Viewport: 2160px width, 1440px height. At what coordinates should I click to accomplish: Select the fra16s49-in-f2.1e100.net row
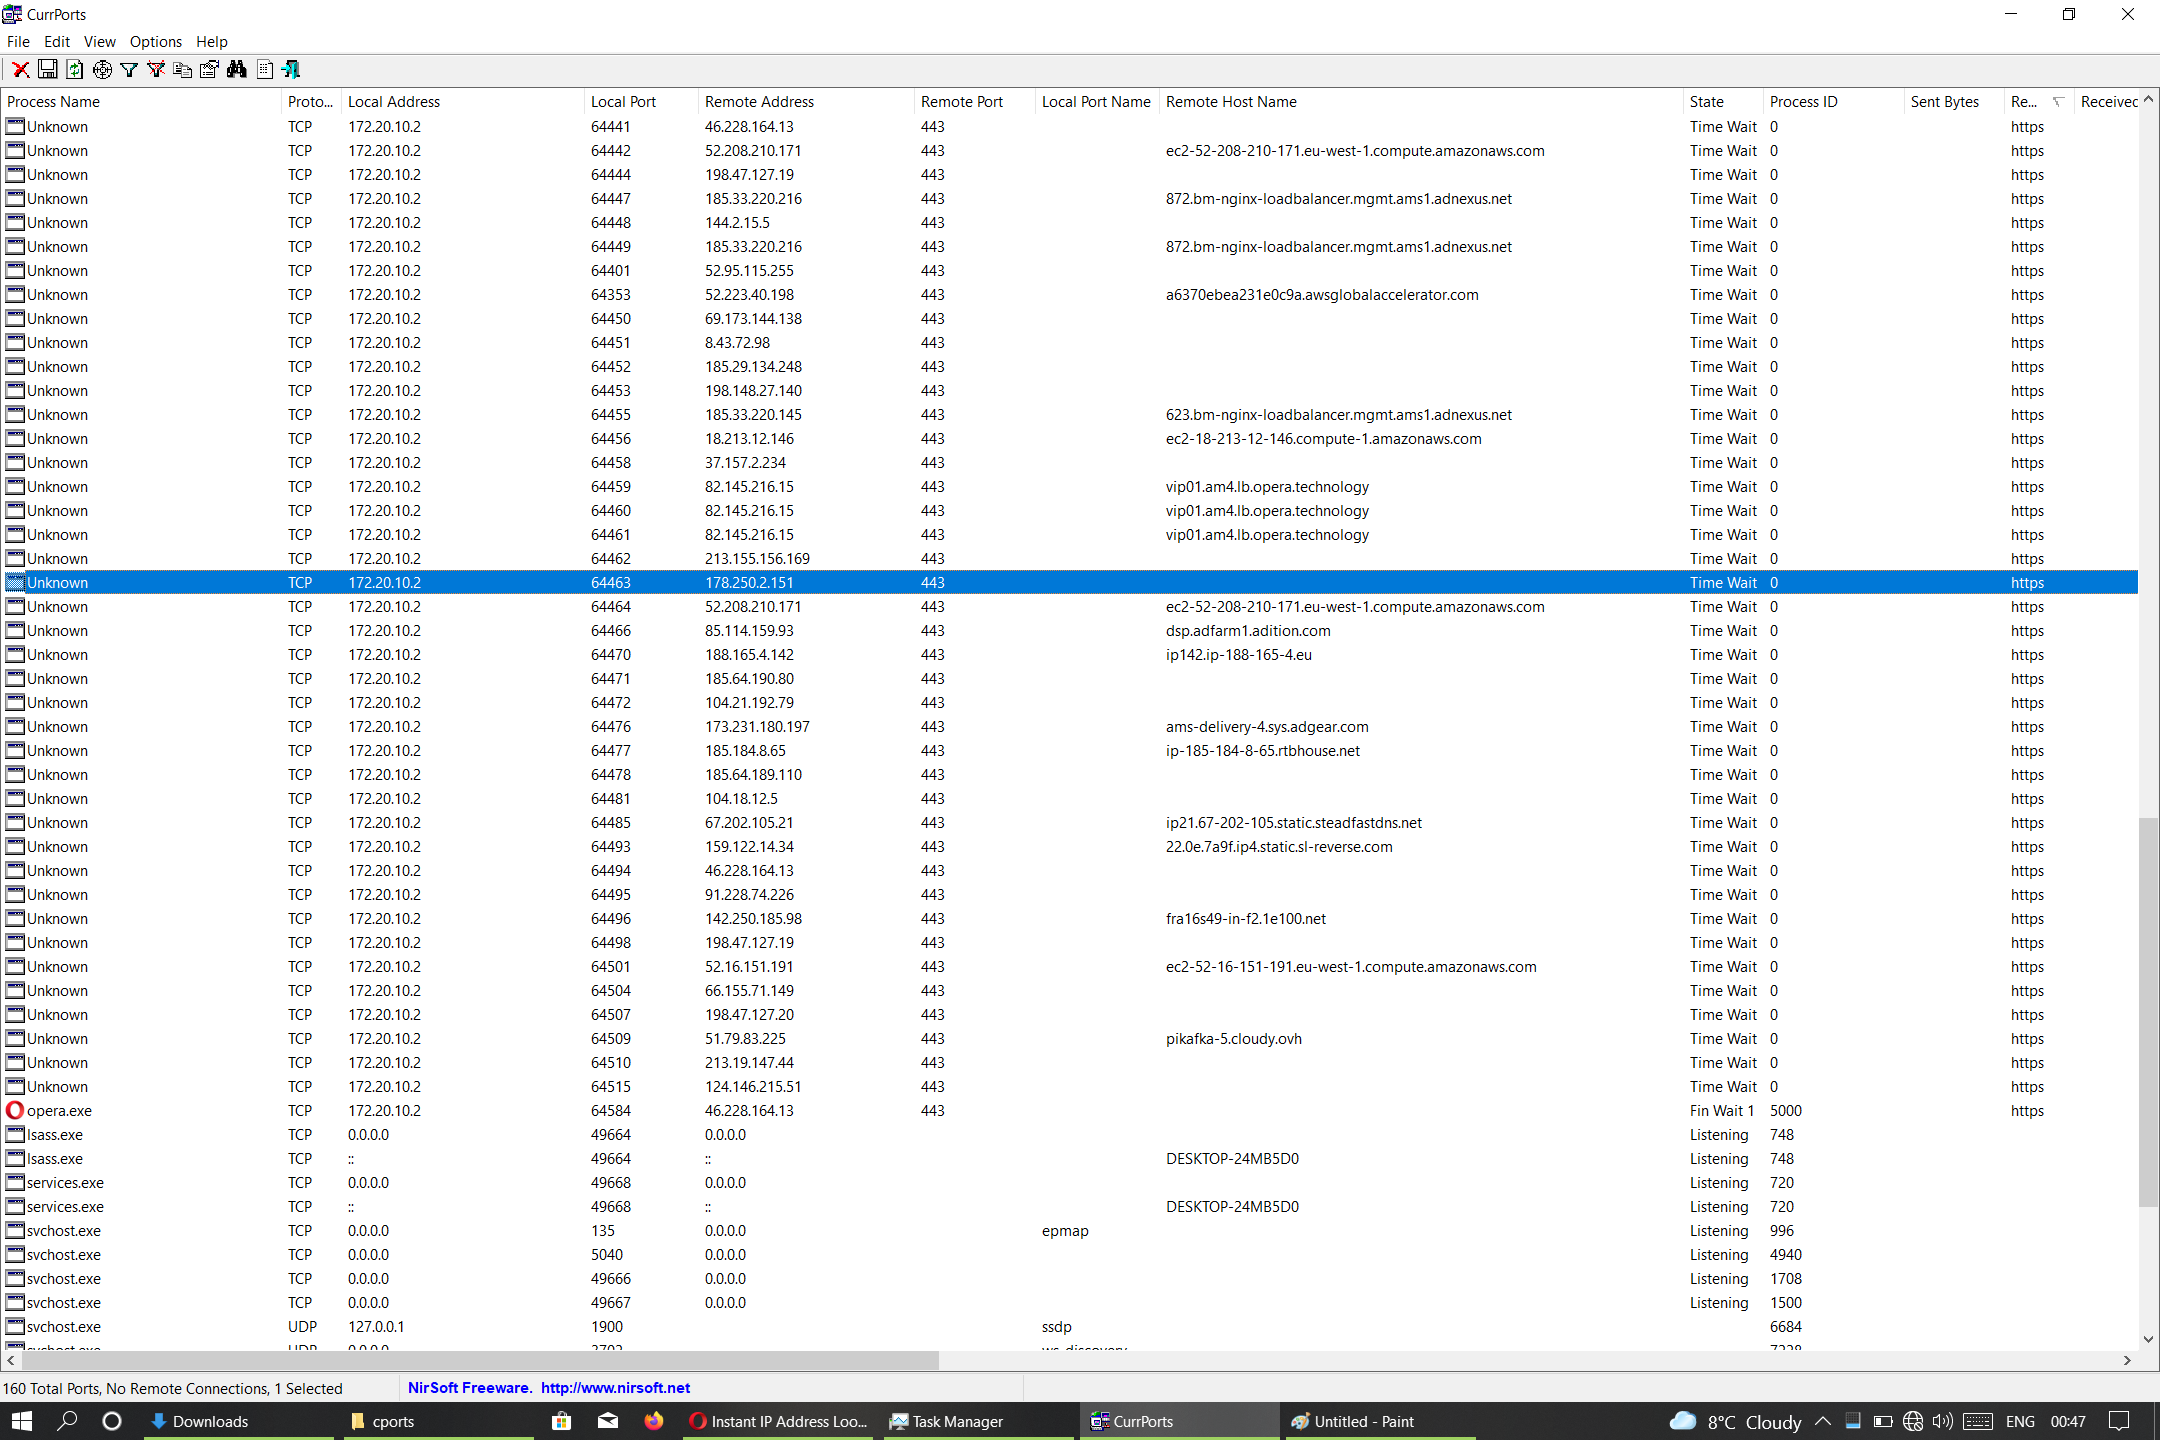point(1070,918)
